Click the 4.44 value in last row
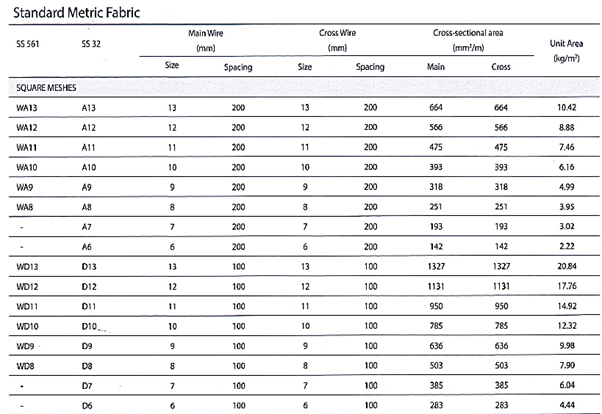 click(566, 405)
